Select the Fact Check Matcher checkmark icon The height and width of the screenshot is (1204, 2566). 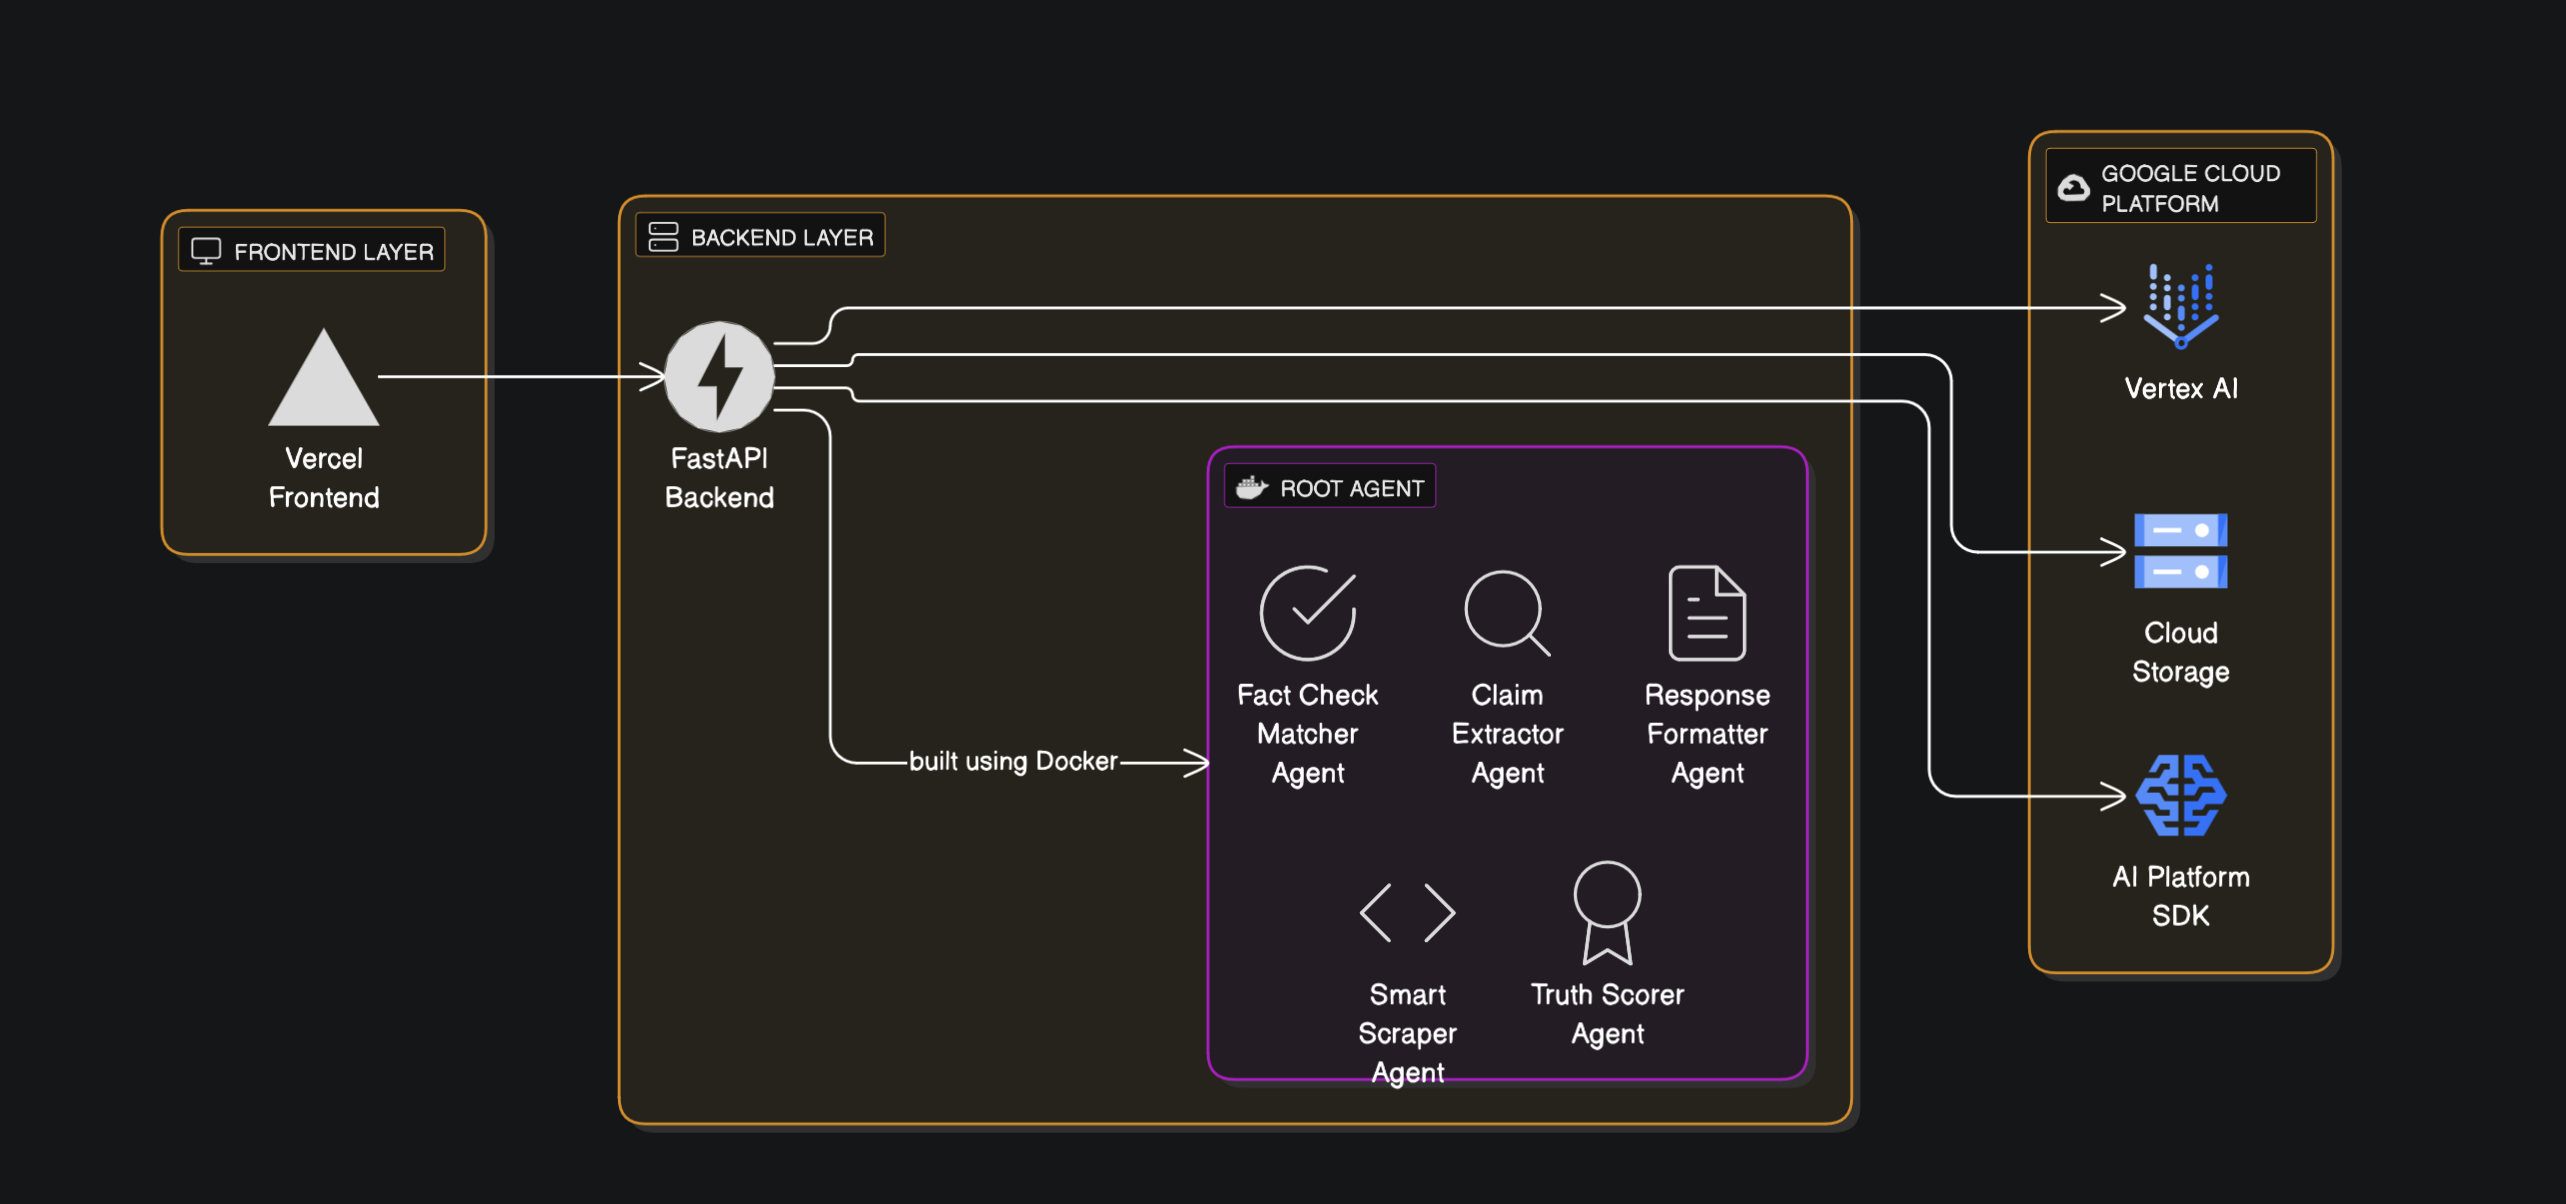click(x=1307, y=612)
